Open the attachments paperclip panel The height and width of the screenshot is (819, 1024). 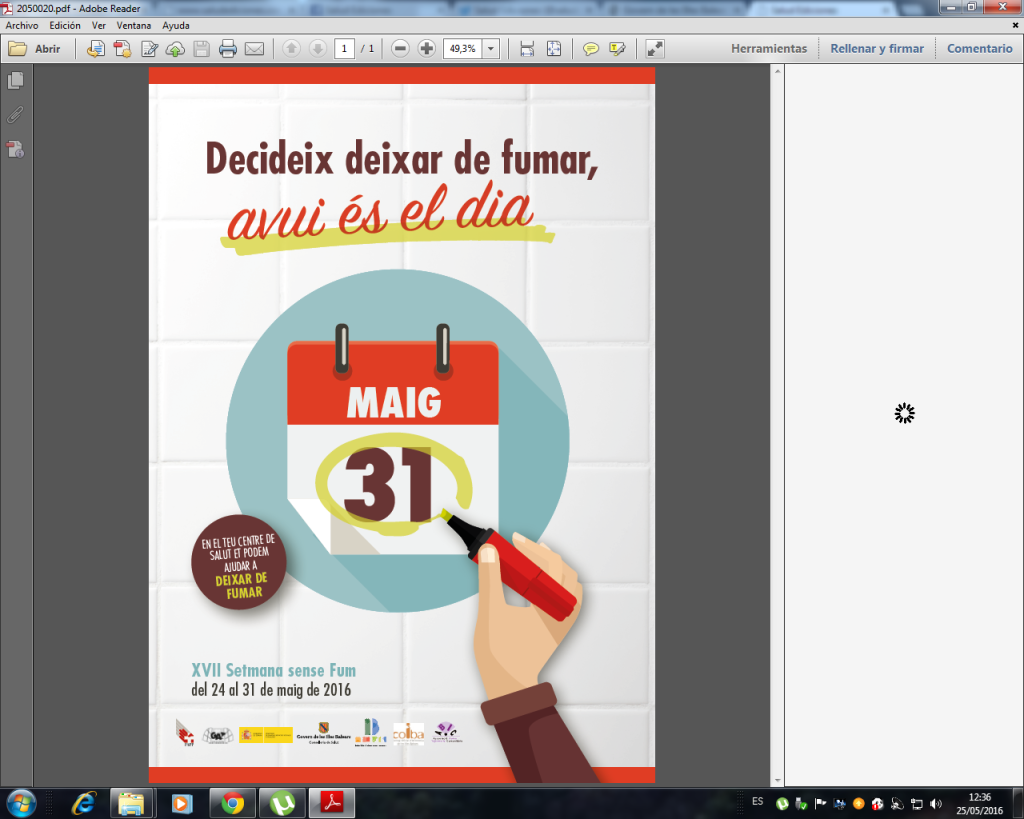[15, 115]
